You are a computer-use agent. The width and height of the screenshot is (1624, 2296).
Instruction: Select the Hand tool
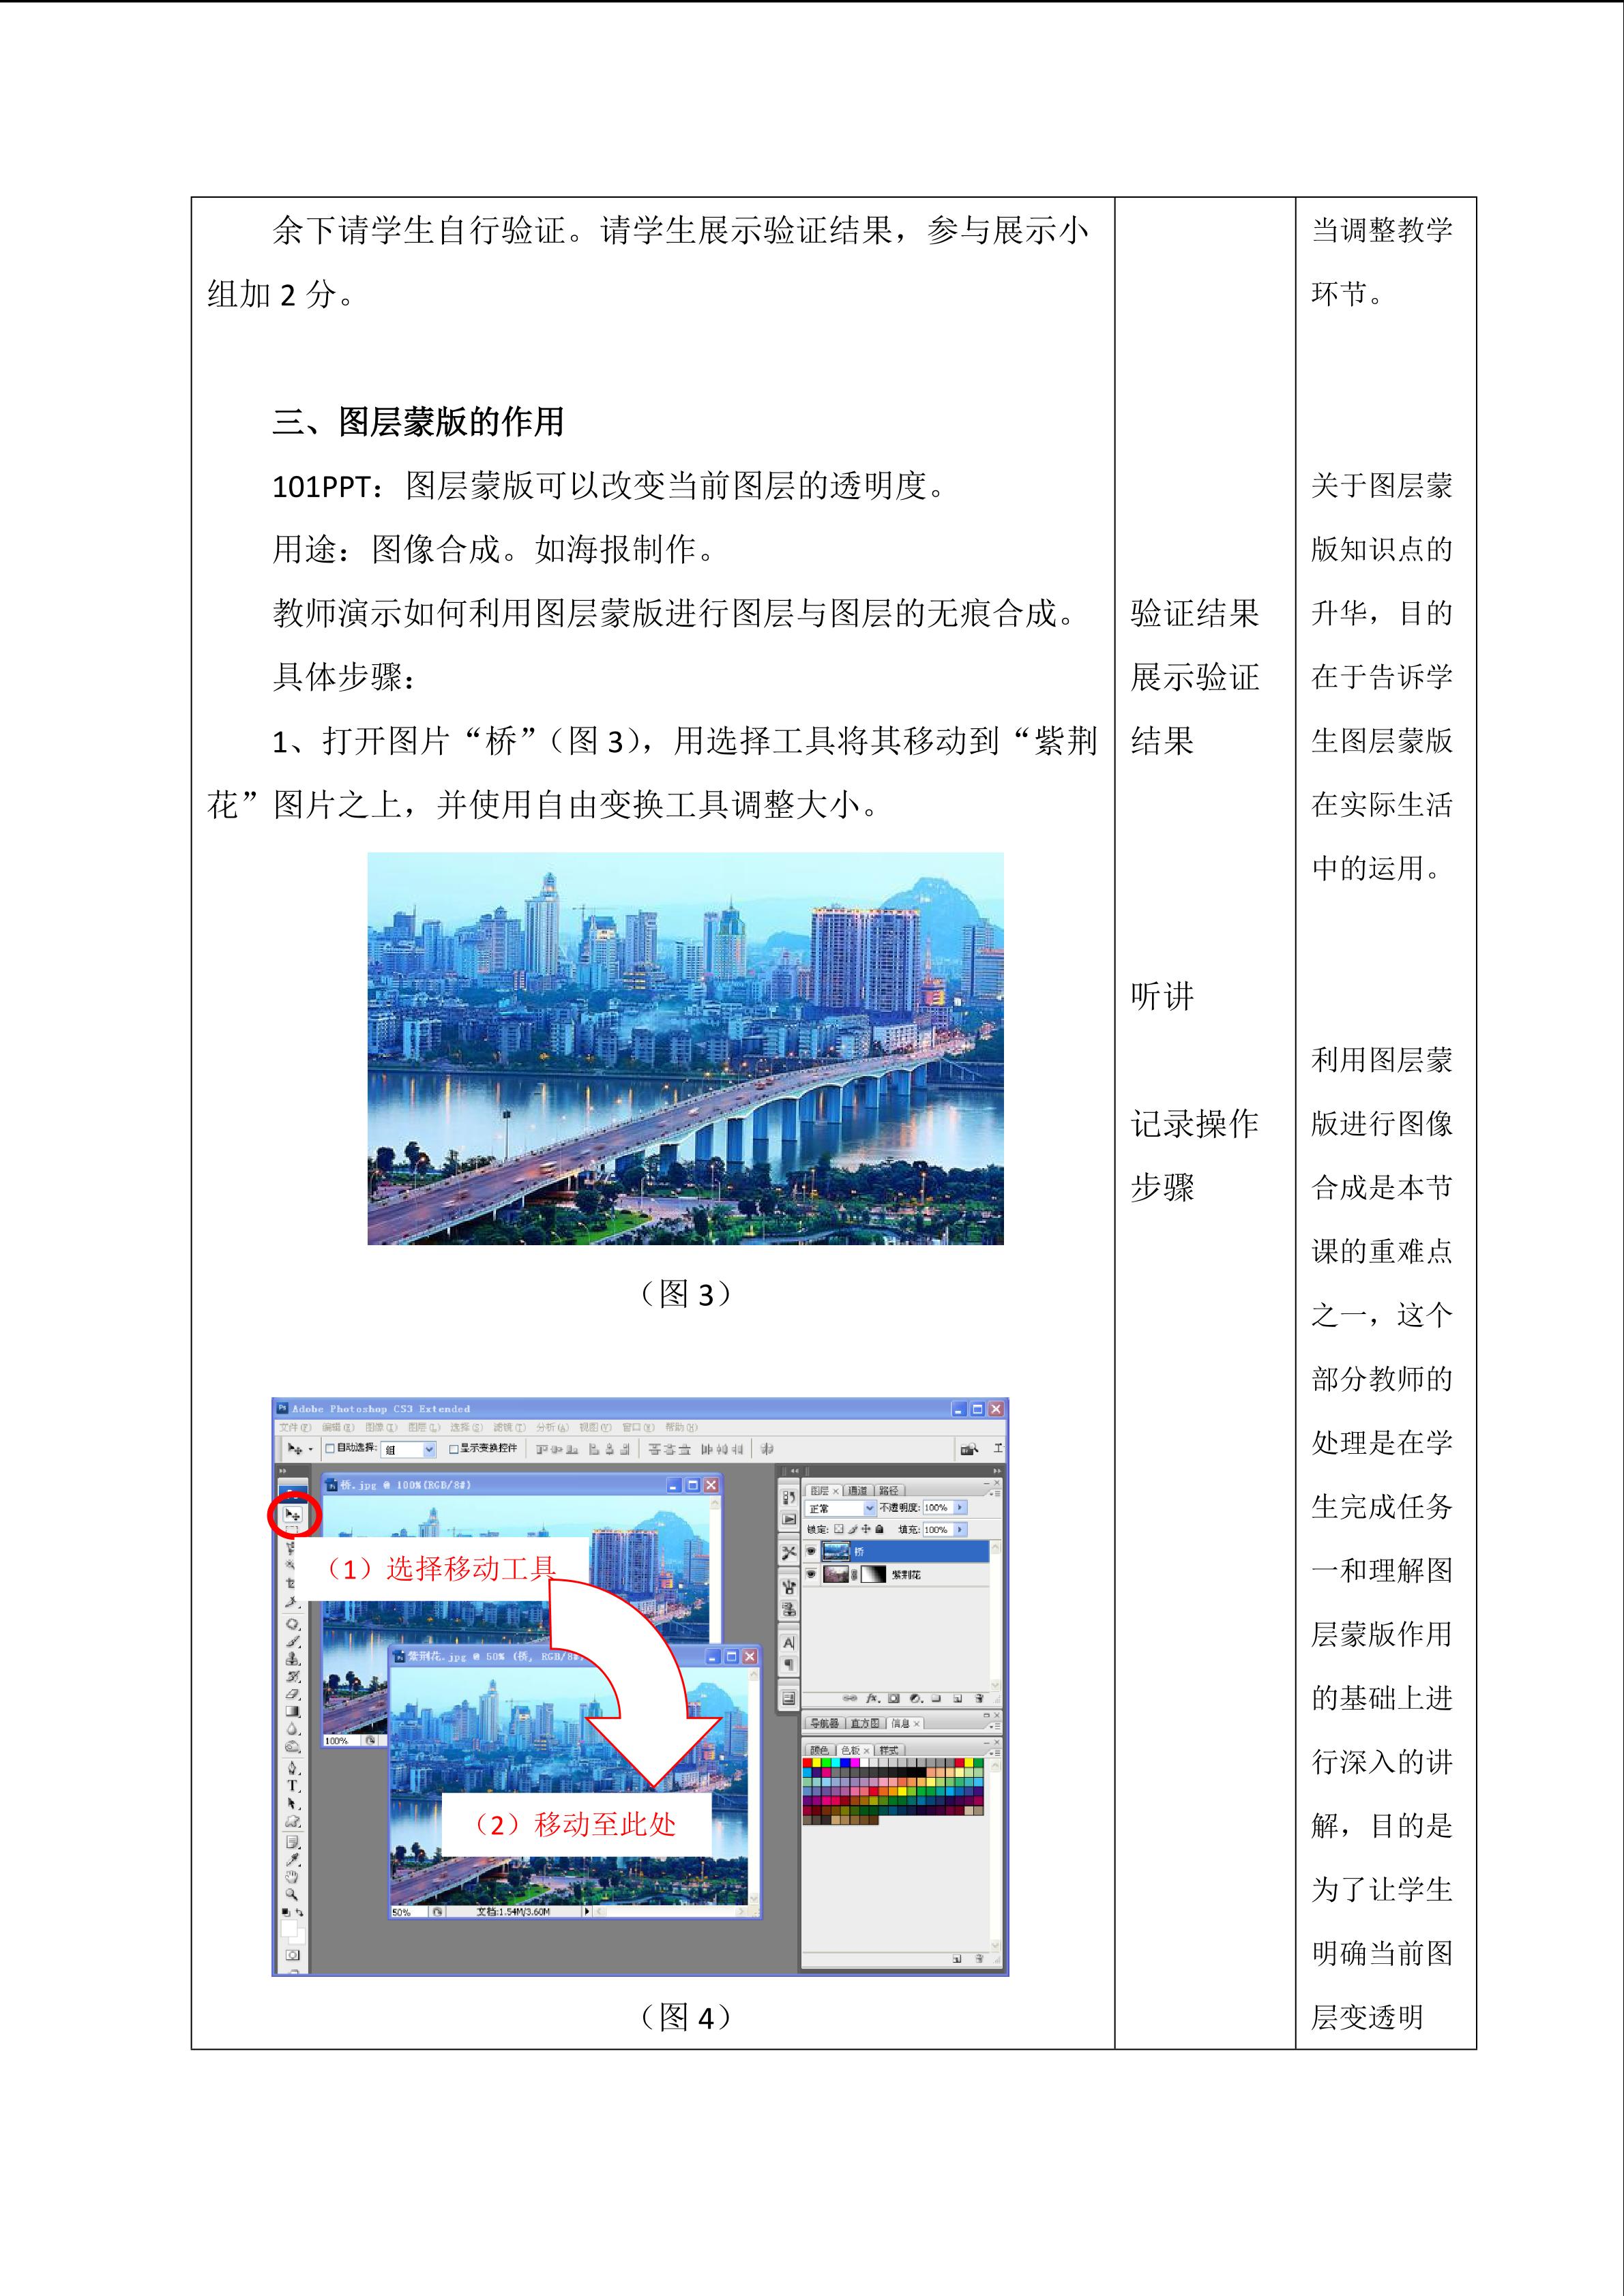point(293,1878)
